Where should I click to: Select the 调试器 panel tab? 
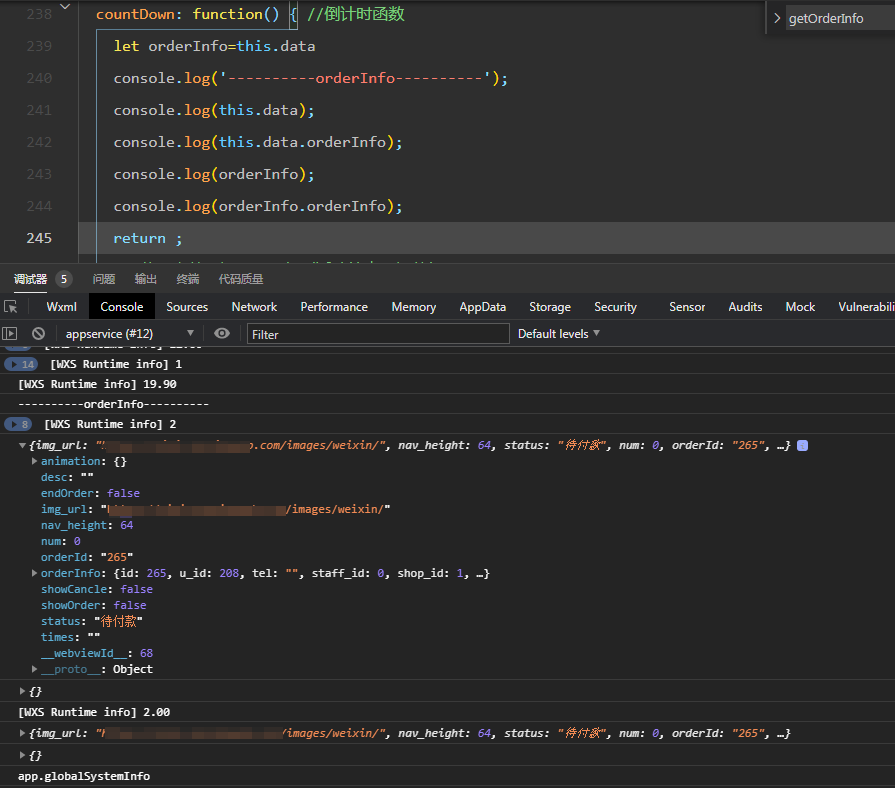point(30,279)
